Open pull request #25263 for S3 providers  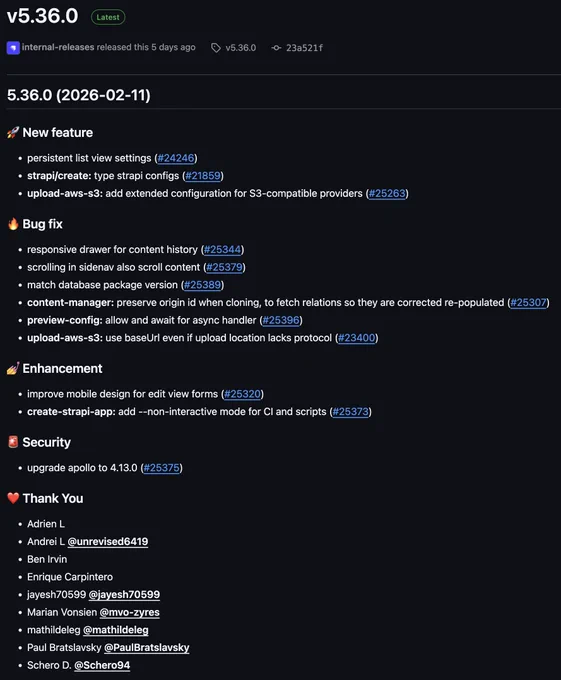click(x=387, y=193)
